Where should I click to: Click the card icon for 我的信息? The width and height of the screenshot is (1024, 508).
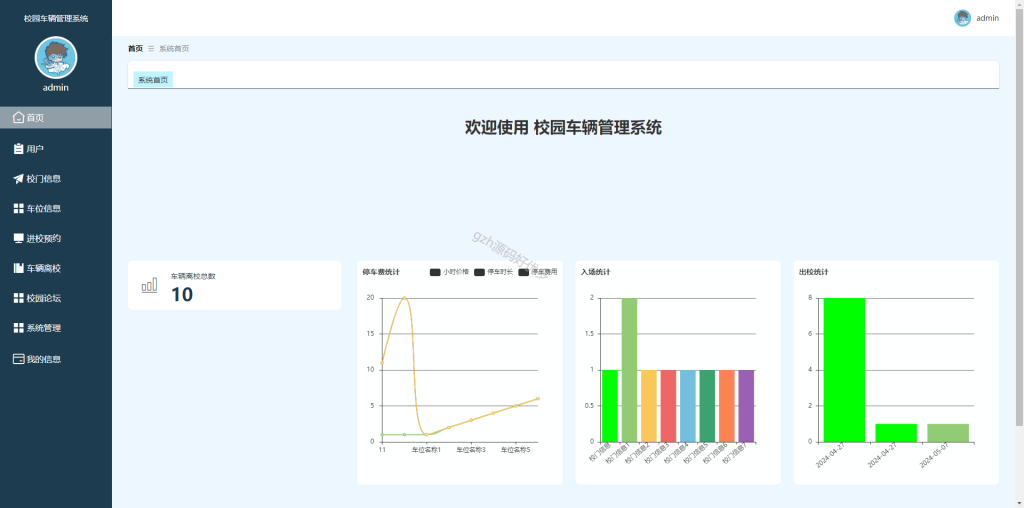18,359
